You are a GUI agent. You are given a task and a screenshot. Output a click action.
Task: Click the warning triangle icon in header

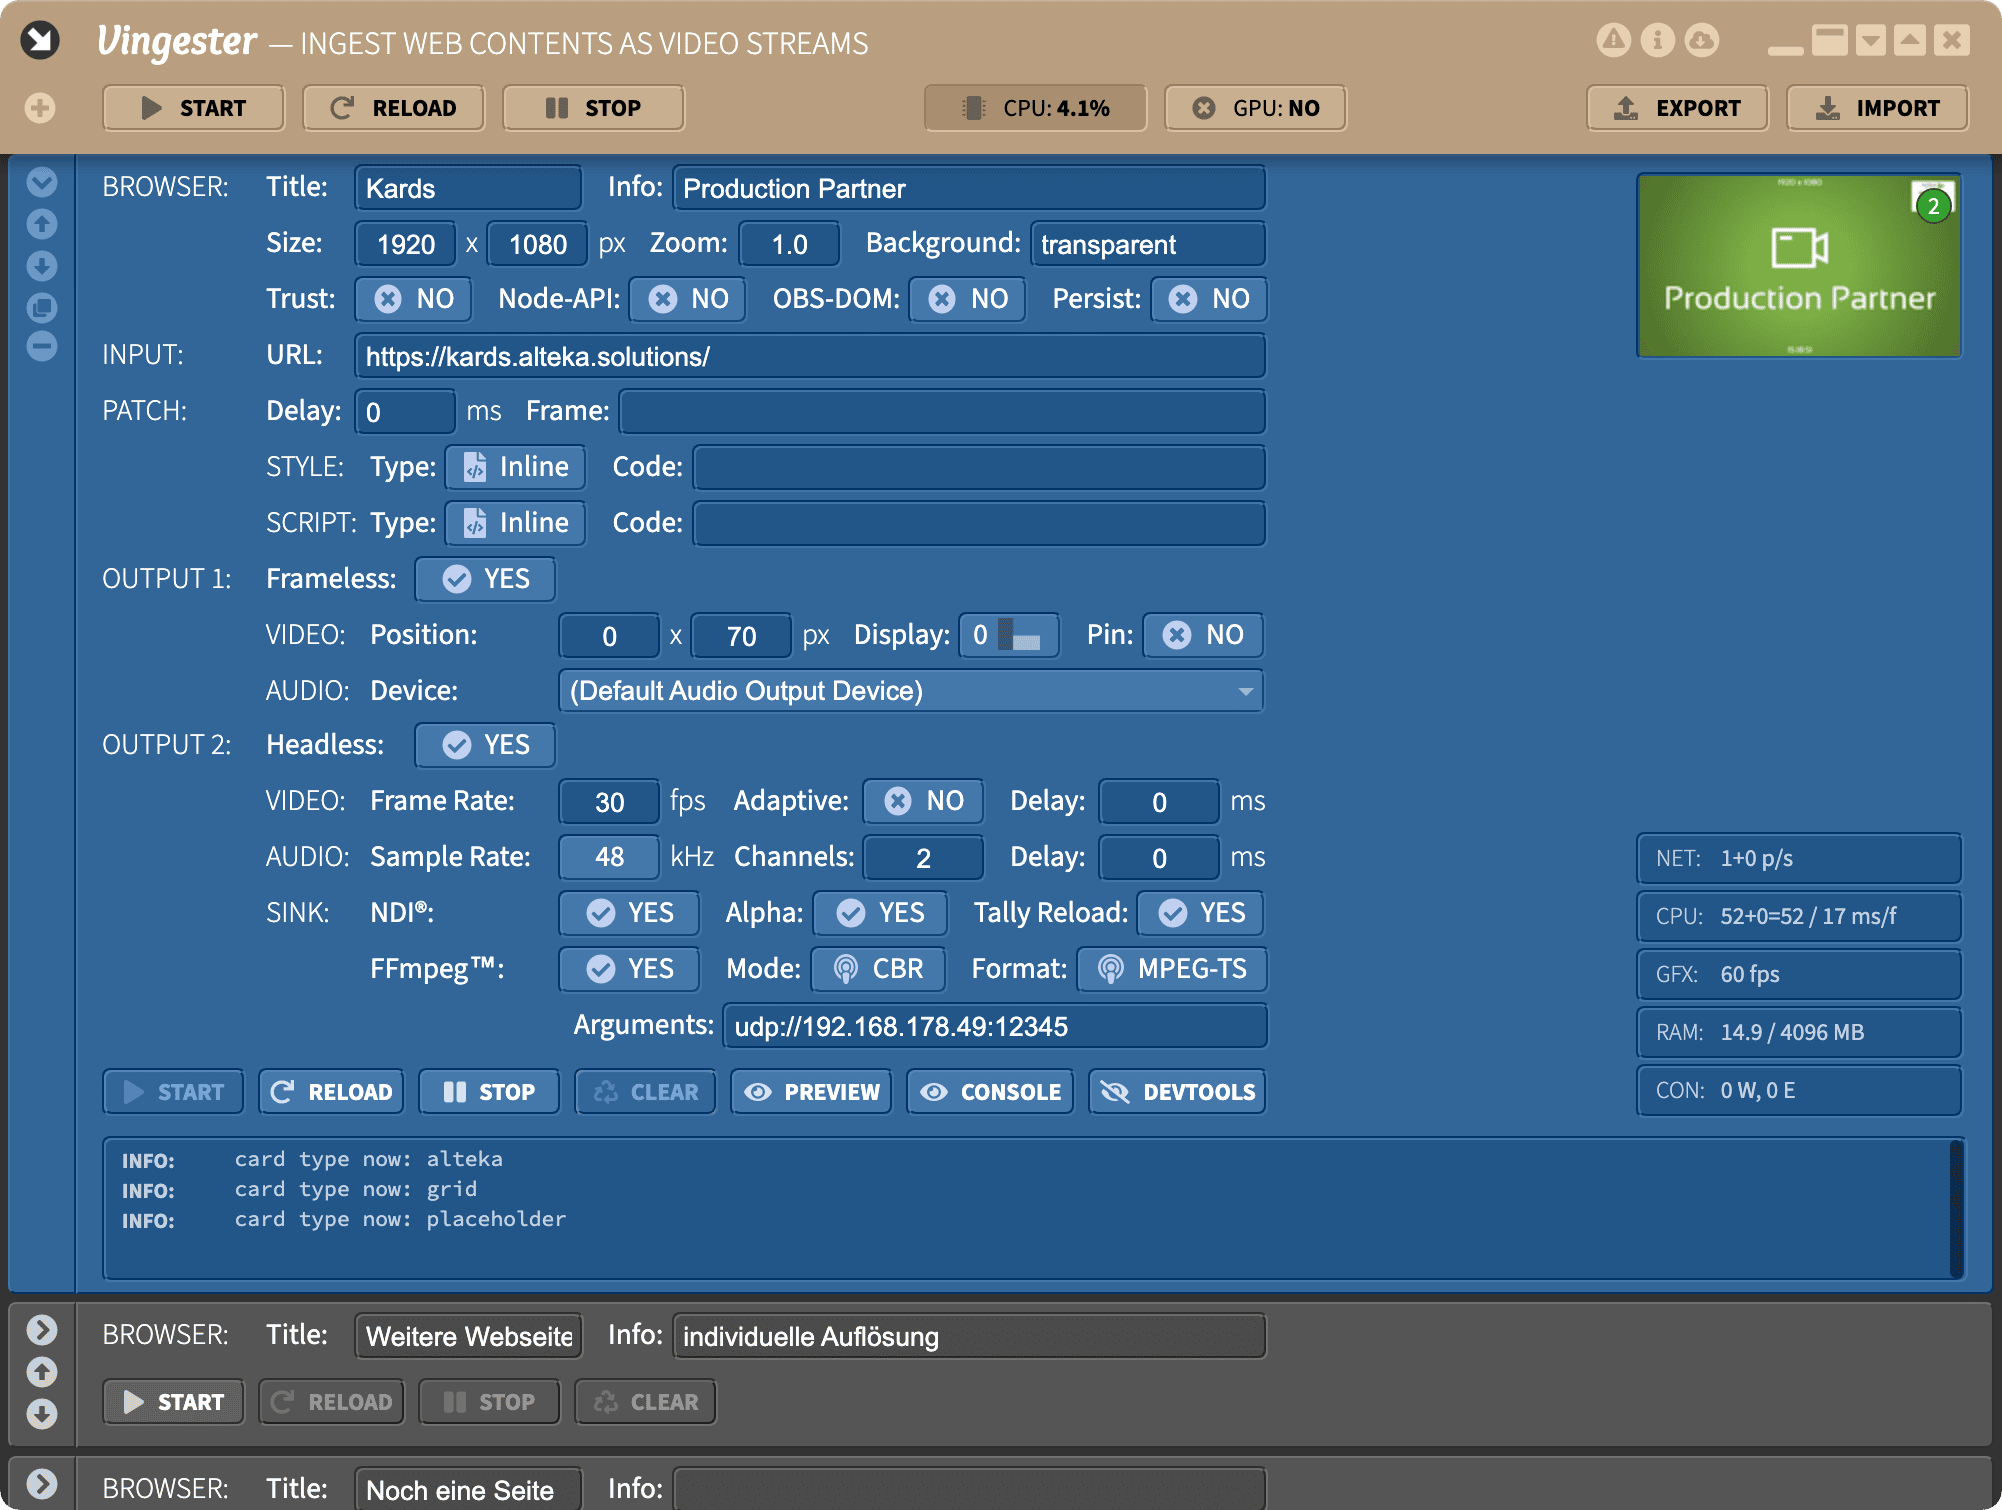pyautogui.click(x=1613, y=40)
